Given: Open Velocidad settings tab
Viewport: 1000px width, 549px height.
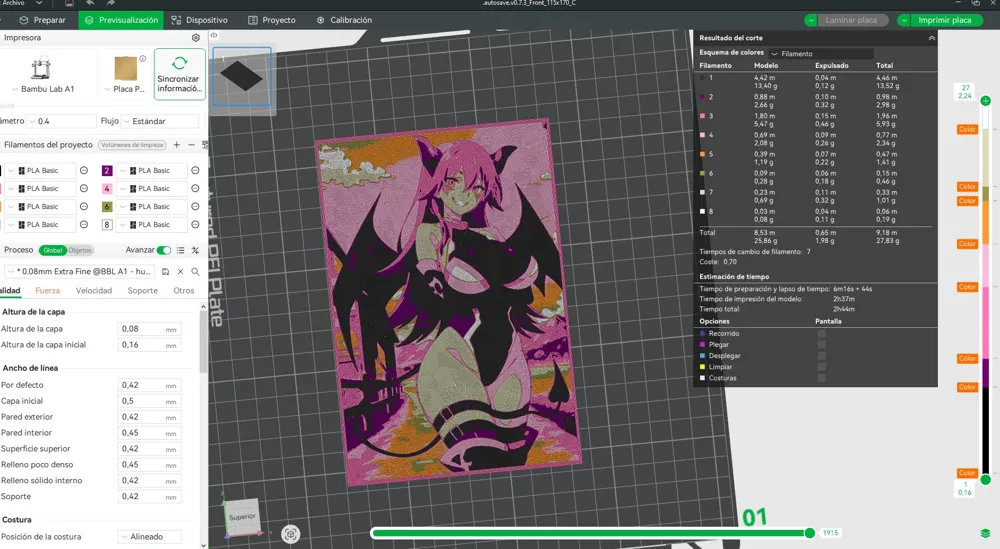Looking at the screenshot, I should pos(94,291).
